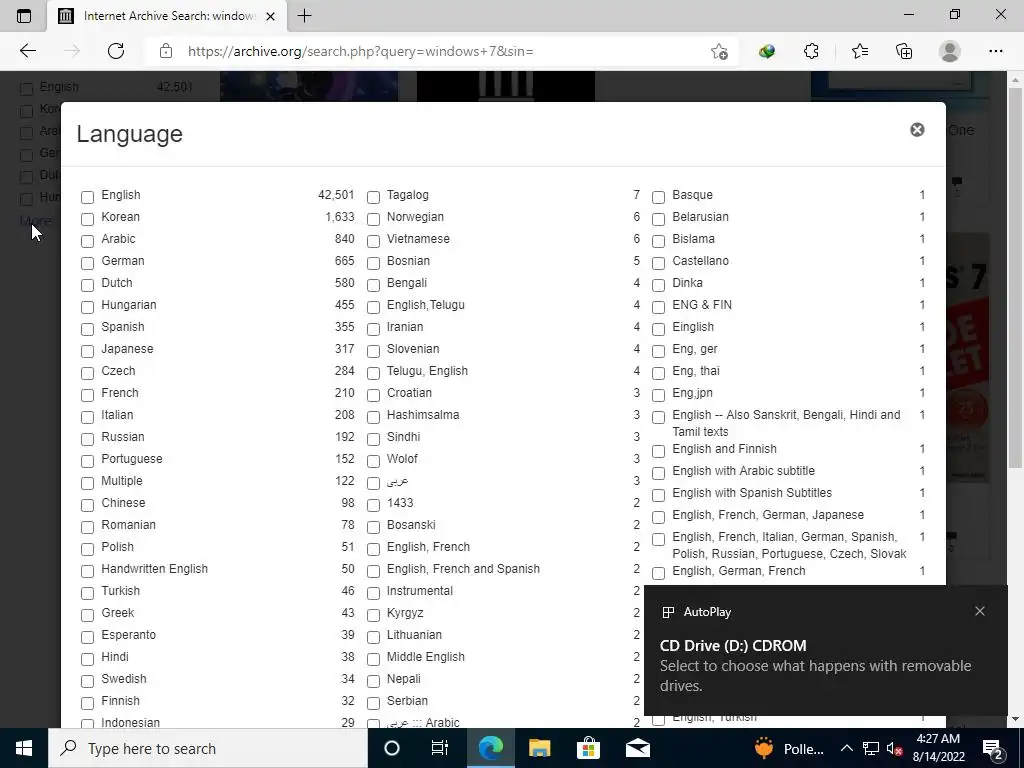Show hidden system tray icons
The height and width of the screenshot is (768, 1024).
tap(846, 748)
